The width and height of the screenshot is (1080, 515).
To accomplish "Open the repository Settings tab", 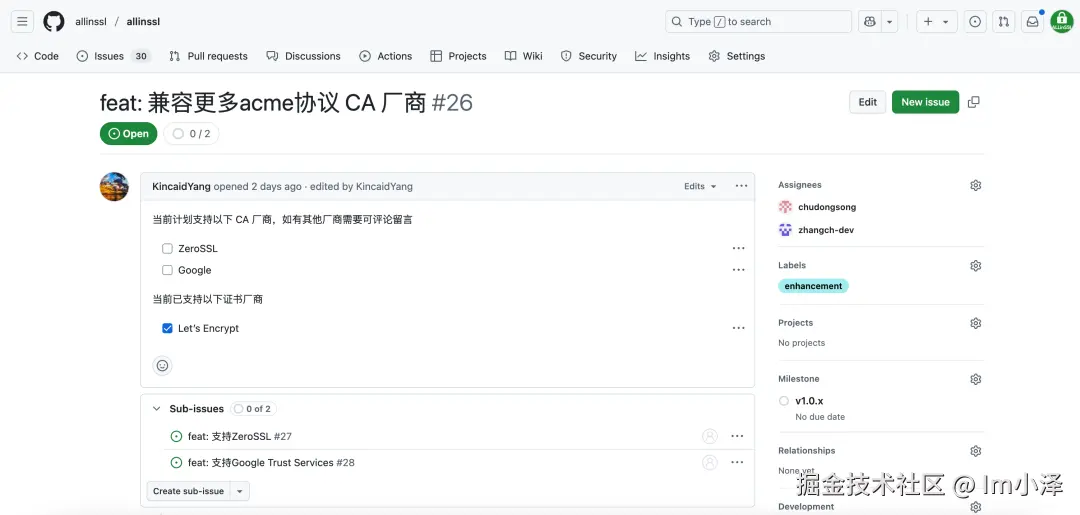I will tap(737, 56).
